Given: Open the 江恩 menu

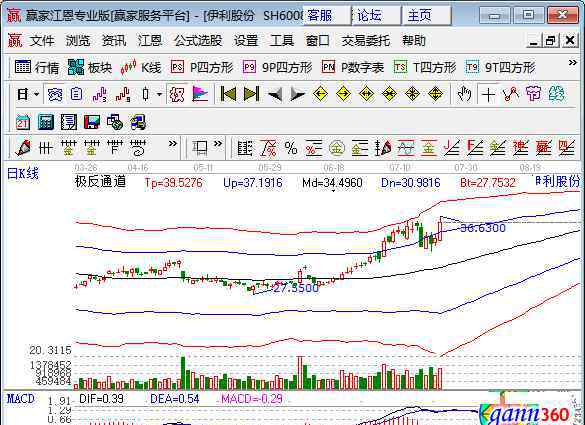Looking at the screenshot, I should [150, 41].
